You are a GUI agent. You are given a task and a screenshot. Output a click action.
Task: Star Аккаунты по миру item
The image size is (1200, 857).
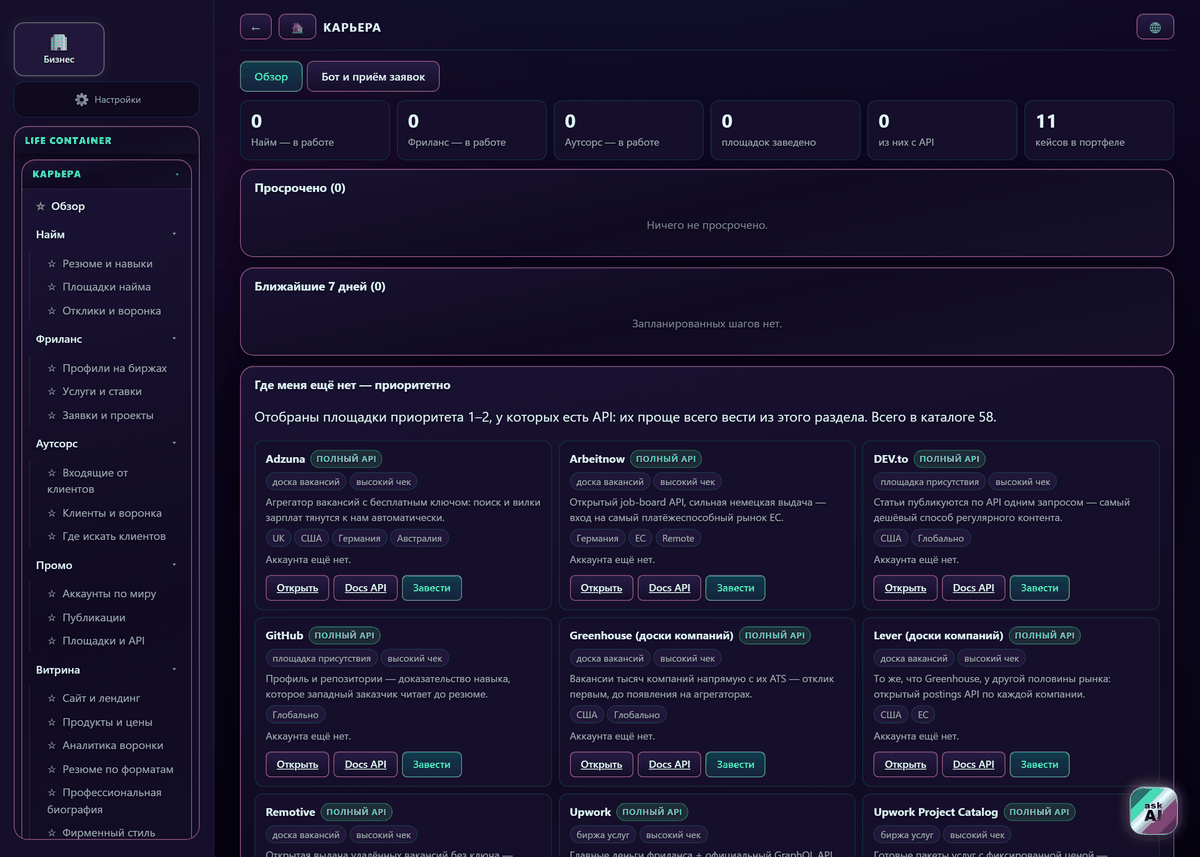[x=53, y=594]
